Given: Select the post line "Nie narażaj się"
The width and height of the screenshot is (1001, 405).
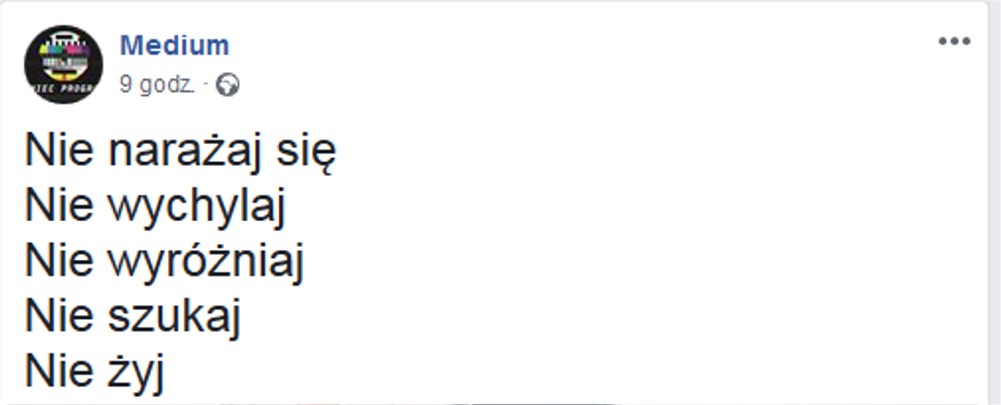Looking at the screenshot, I should point(181,153).
